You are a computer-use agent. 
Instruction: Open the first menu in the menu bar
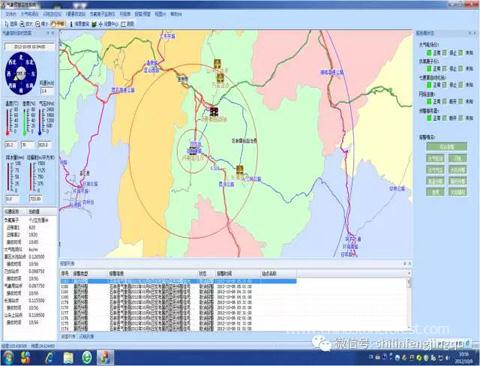(11, 14)
